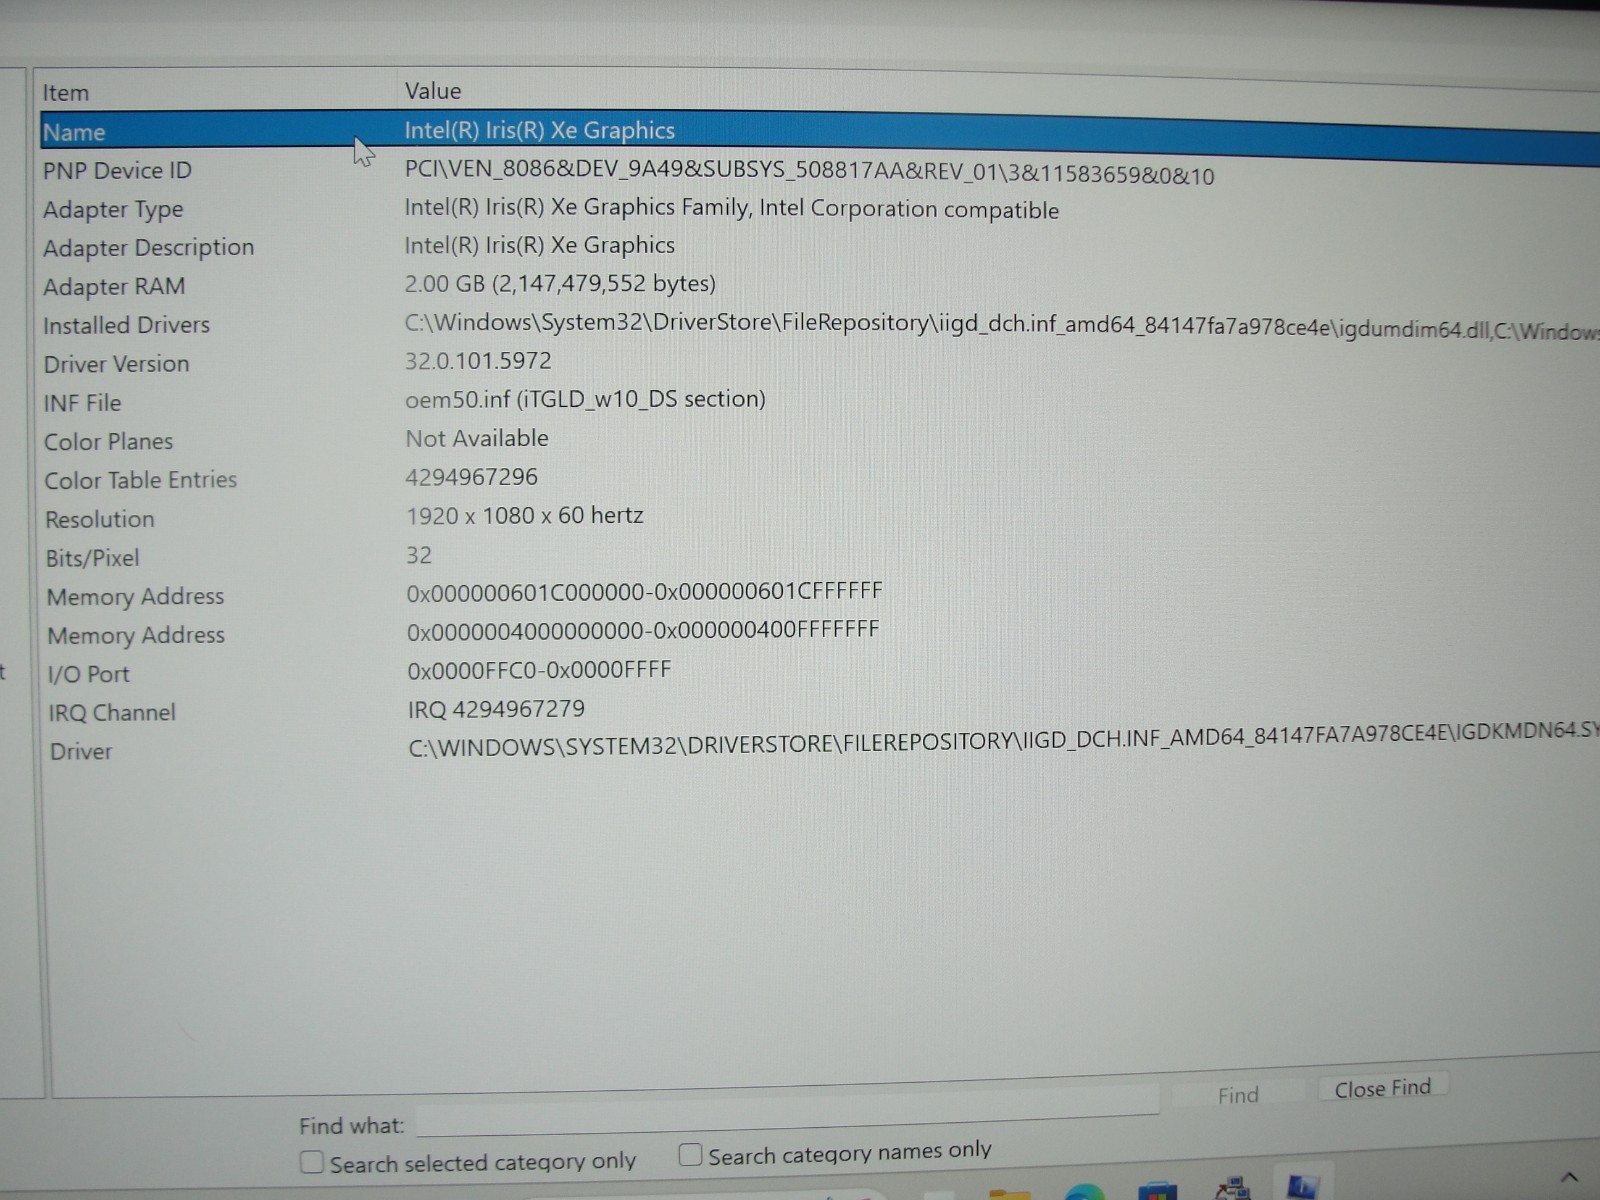Tick the Search category names only checkbox
The height and width of the screenshot is (1200, 1600).
tap(690, 1155)
